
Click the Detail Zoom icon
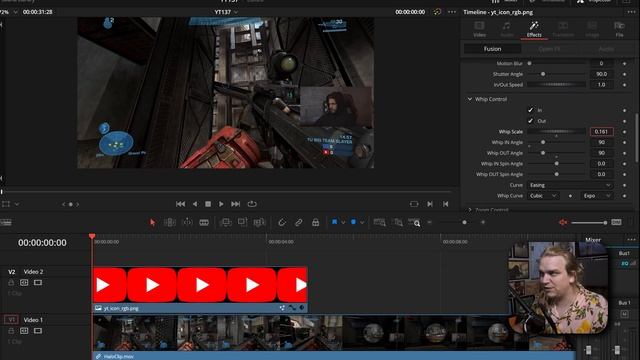(x=397, y=222)
